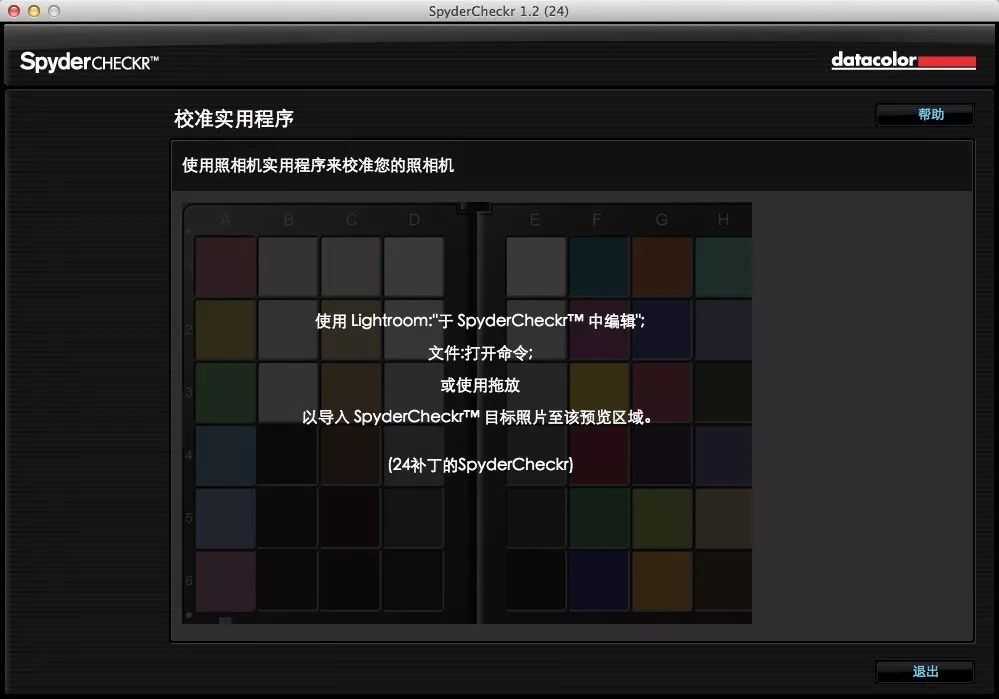
Task: Click the datacolor logo
Action: pos(903,61)
